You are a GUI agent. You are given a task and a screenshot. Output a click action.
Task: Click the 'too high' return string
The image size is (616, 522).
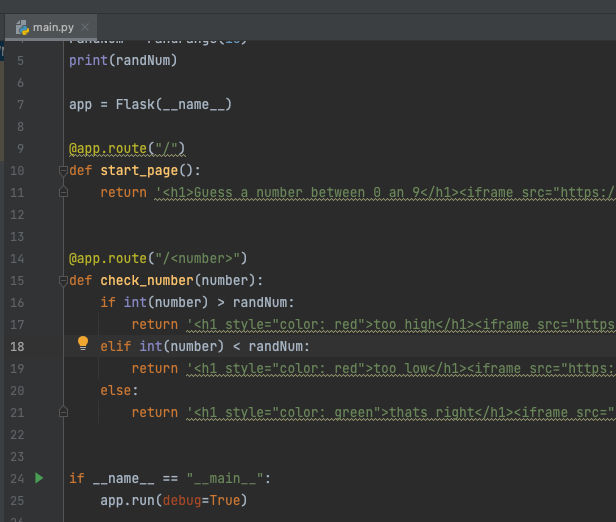click(x=401, y=324)
